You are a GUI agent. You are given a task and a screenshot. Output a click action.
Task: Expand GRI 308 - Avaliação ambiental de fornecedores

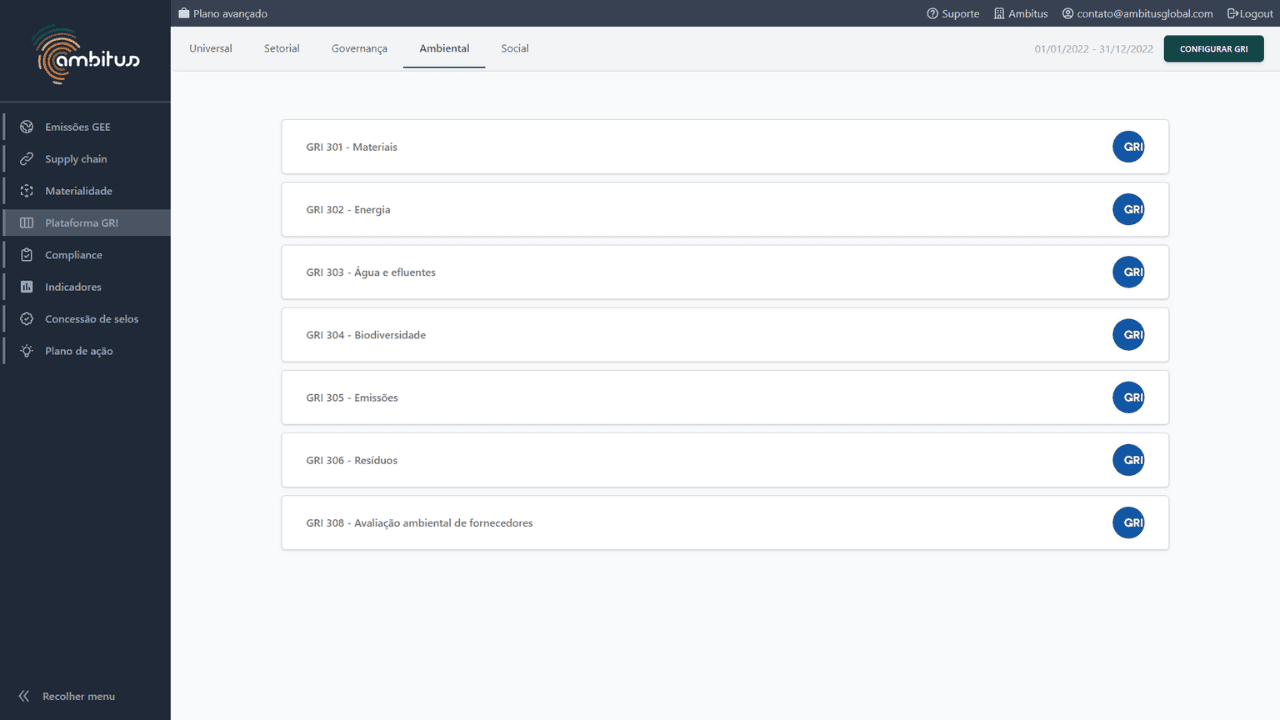(x=725, y=523)
